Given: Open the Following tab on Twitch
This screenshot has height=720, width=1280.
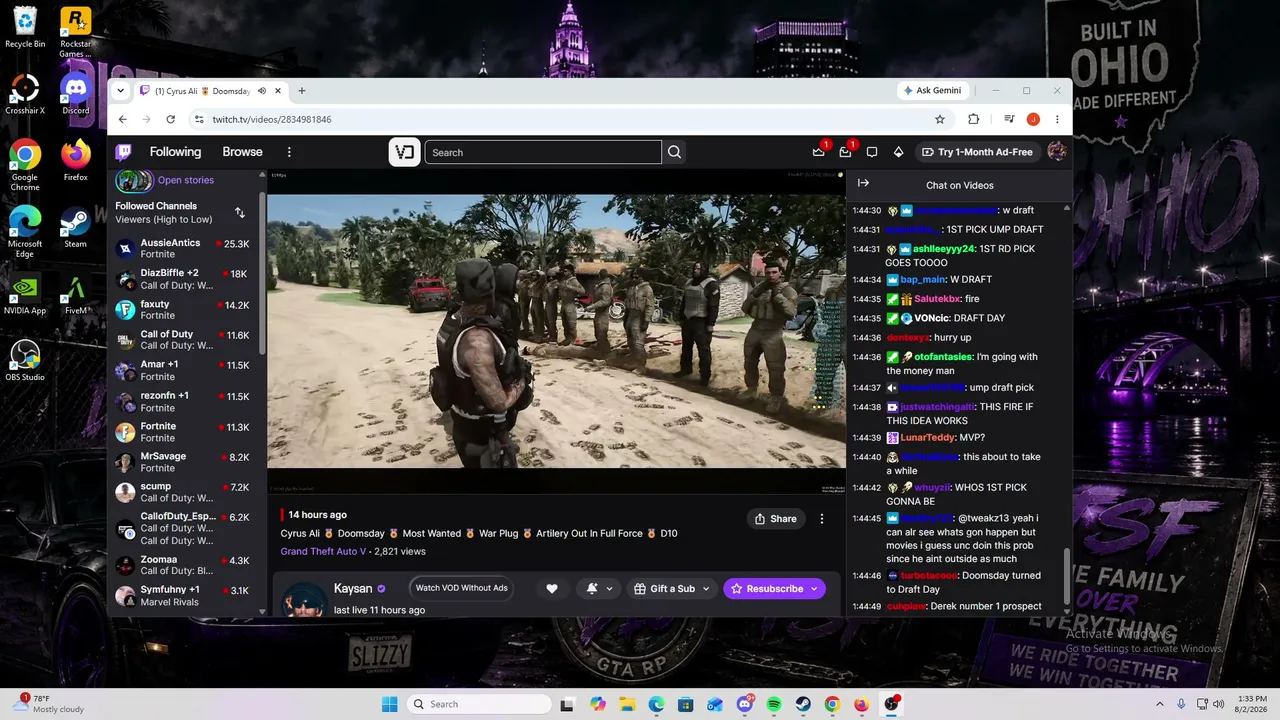Looking at the screenshot, I should click(175, 152).
